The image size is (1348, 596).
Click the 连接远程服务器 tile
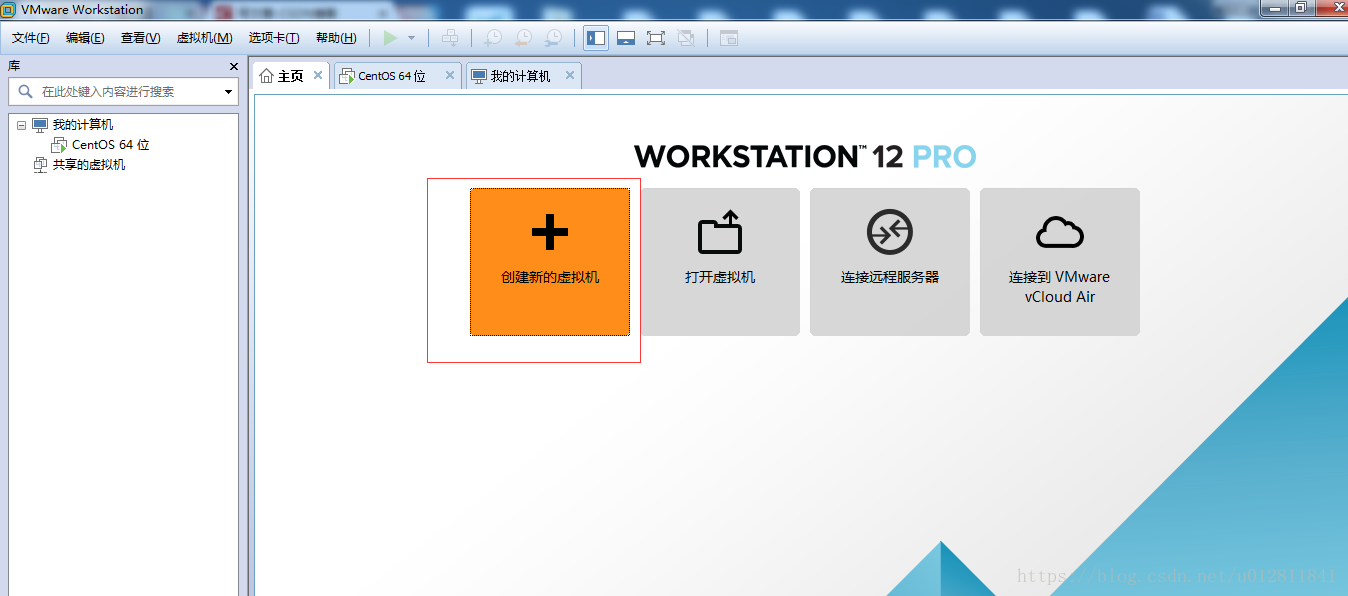[x=890, y=262]
